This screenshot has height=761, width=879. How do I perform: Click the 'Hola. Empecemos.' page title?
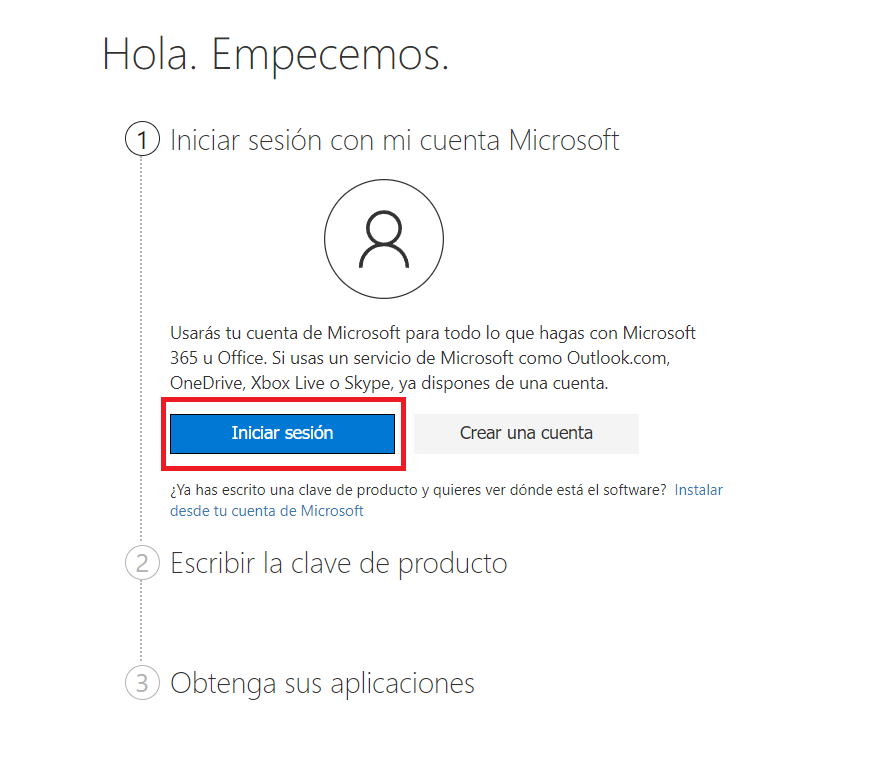tap(276, 54)
